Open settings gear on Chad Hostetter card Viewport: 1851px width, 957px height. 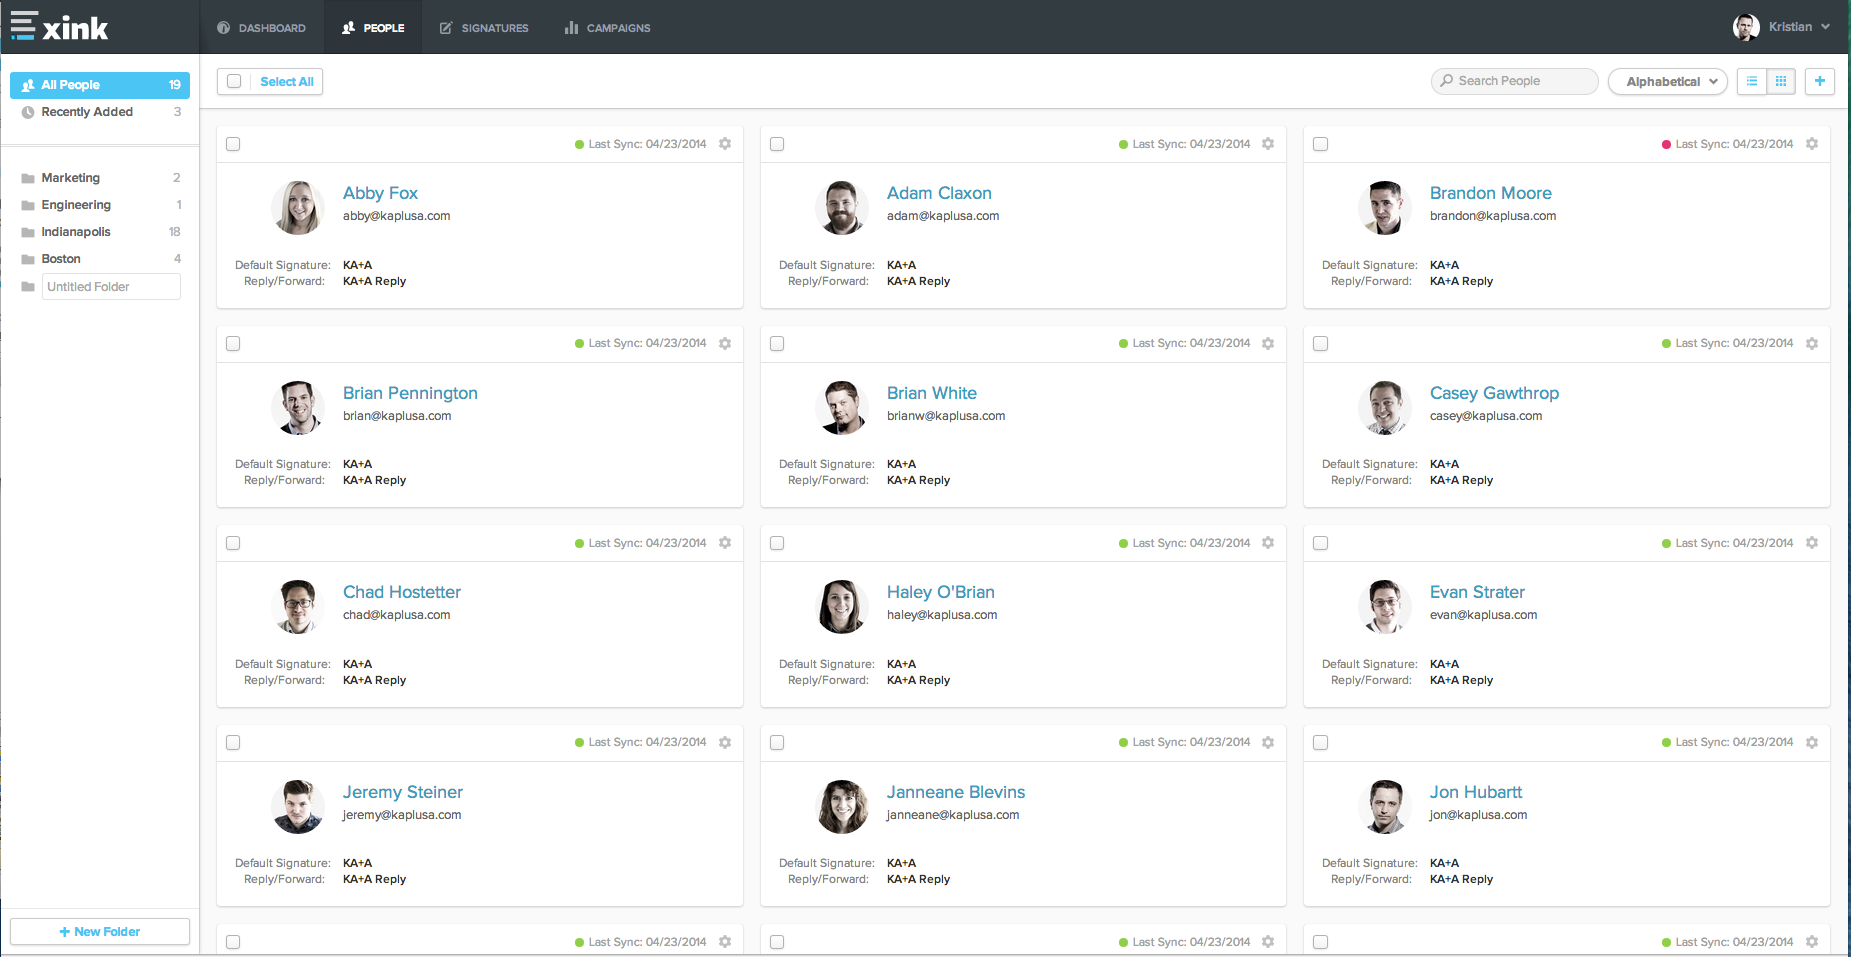[x=725, y=543]
